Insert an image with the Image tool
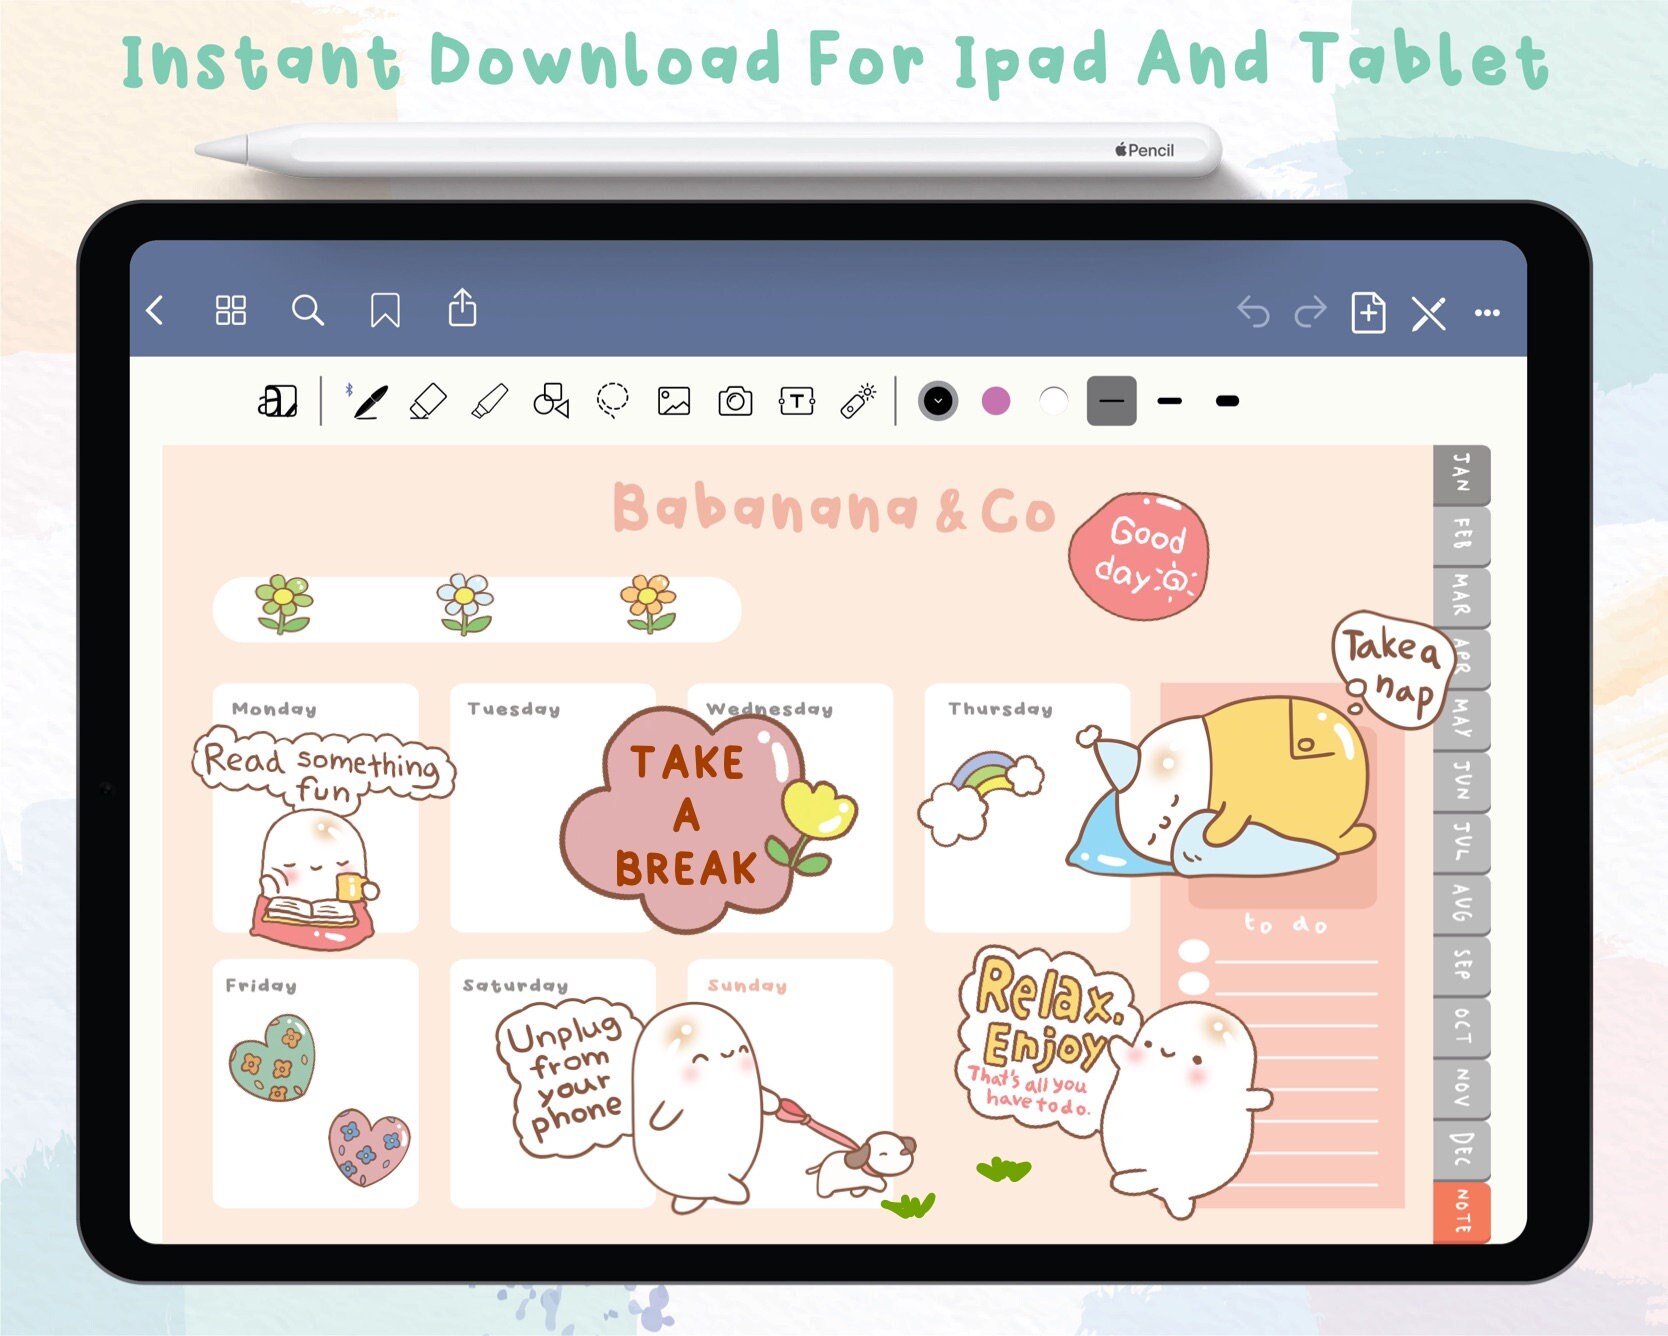 pos(674,401)
